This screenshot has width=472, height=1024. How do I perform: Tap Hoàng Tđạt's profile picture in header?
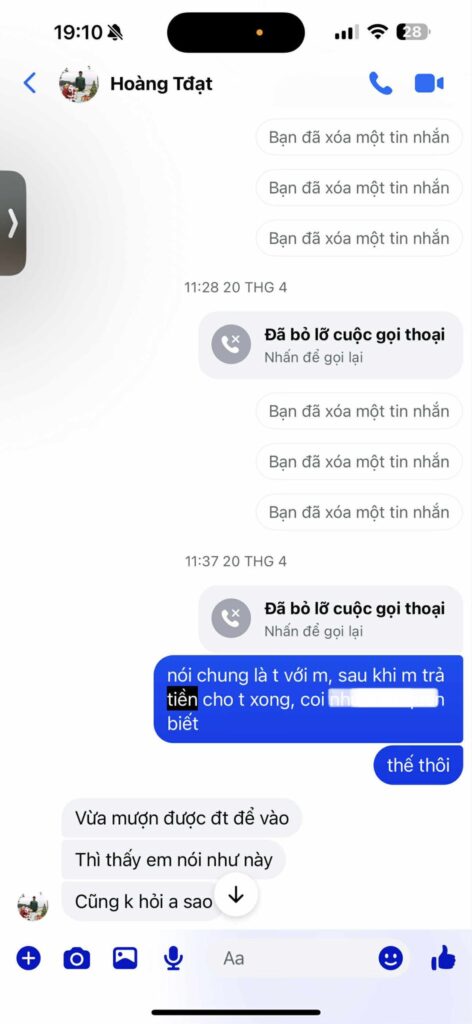[79, 84]
